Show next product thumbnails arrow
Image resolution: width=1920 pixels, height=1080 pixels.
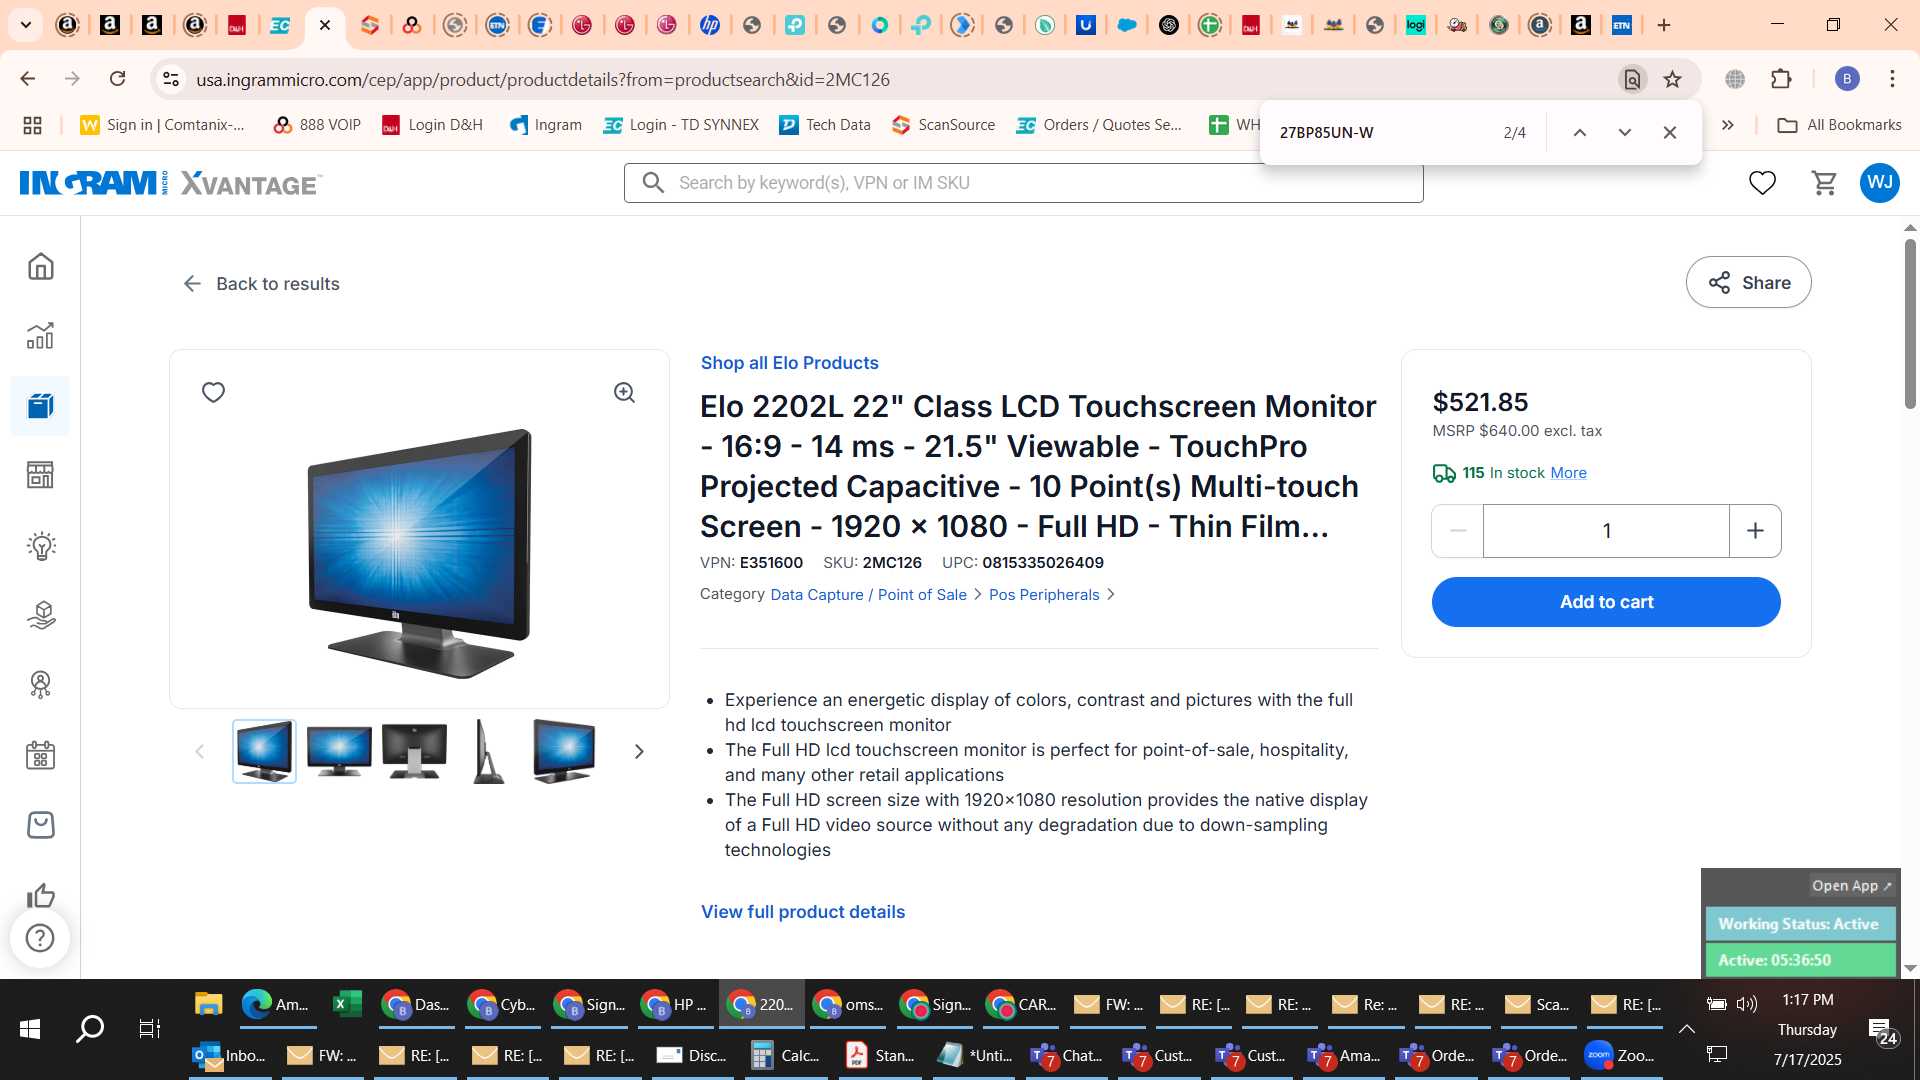pyautogui.click(x=639, y=751)
